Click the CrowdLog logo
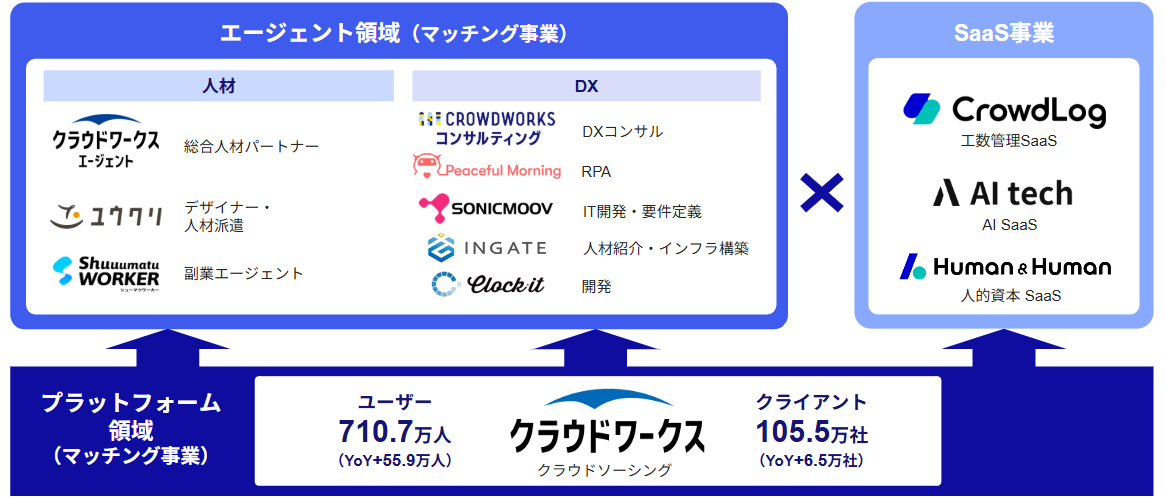Viewport: 1165px width, 498px height. [x=1005, y=111]
